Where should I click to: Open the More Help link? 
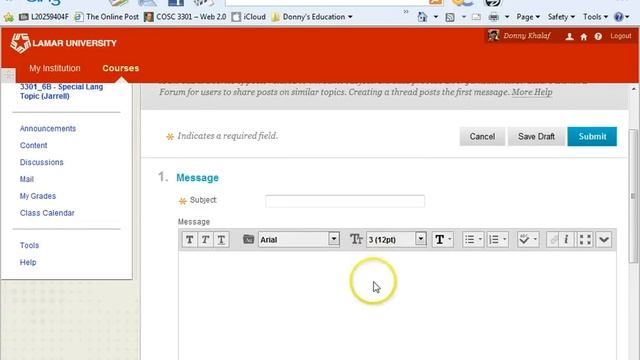point(532,92)
